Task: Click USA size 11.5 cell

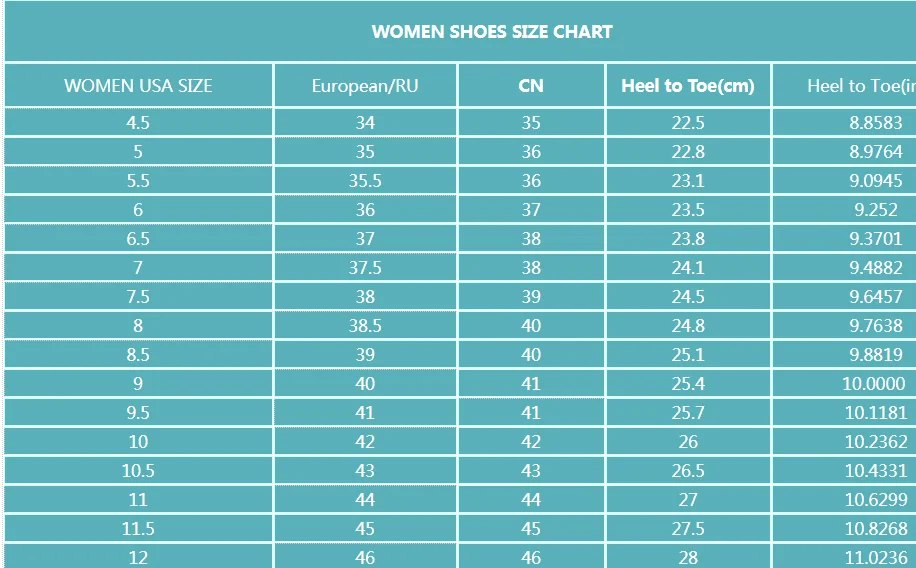Action: point(138,529)
